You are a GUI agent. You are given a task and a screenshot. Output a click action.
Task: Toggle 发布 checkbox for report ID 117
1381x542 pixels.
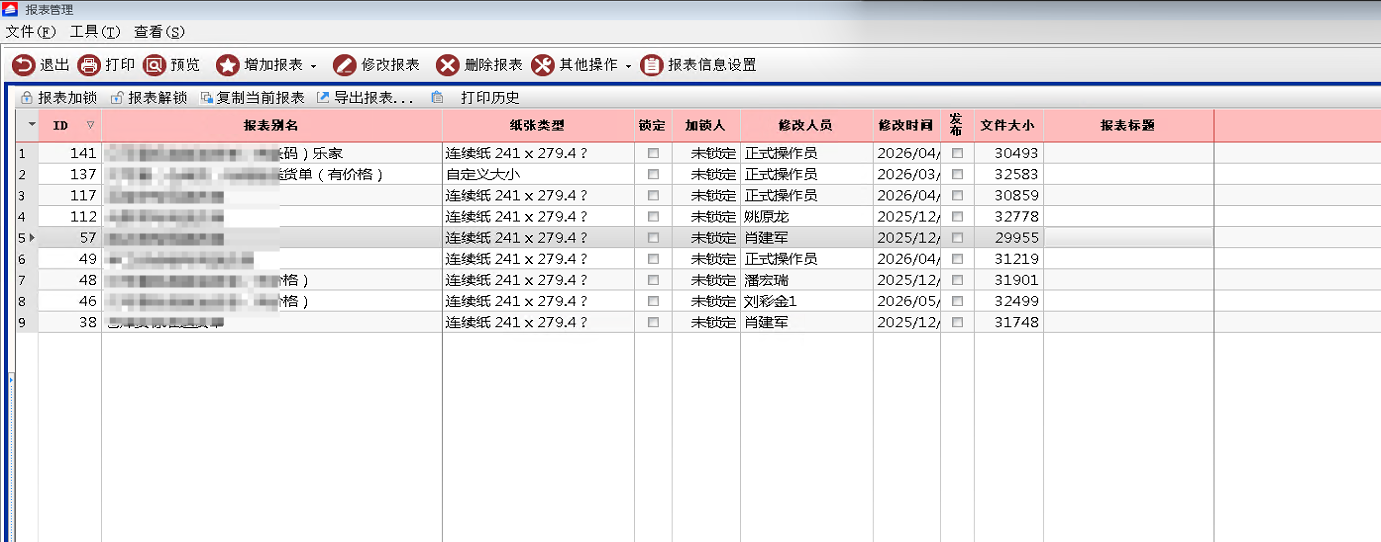point(957,195)
